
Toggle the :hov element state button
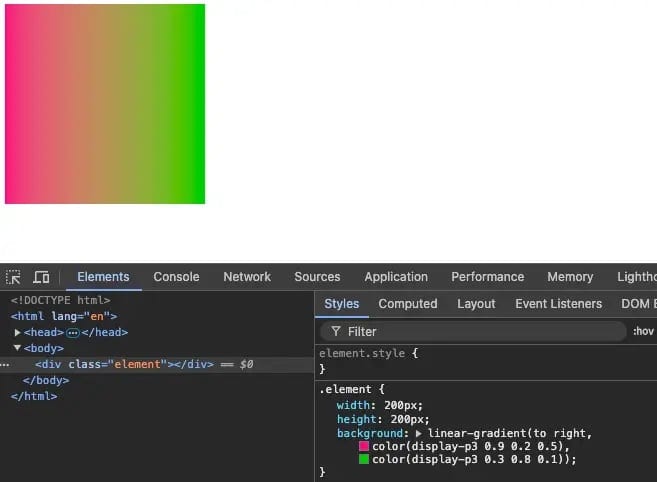[x=643, y=332]
